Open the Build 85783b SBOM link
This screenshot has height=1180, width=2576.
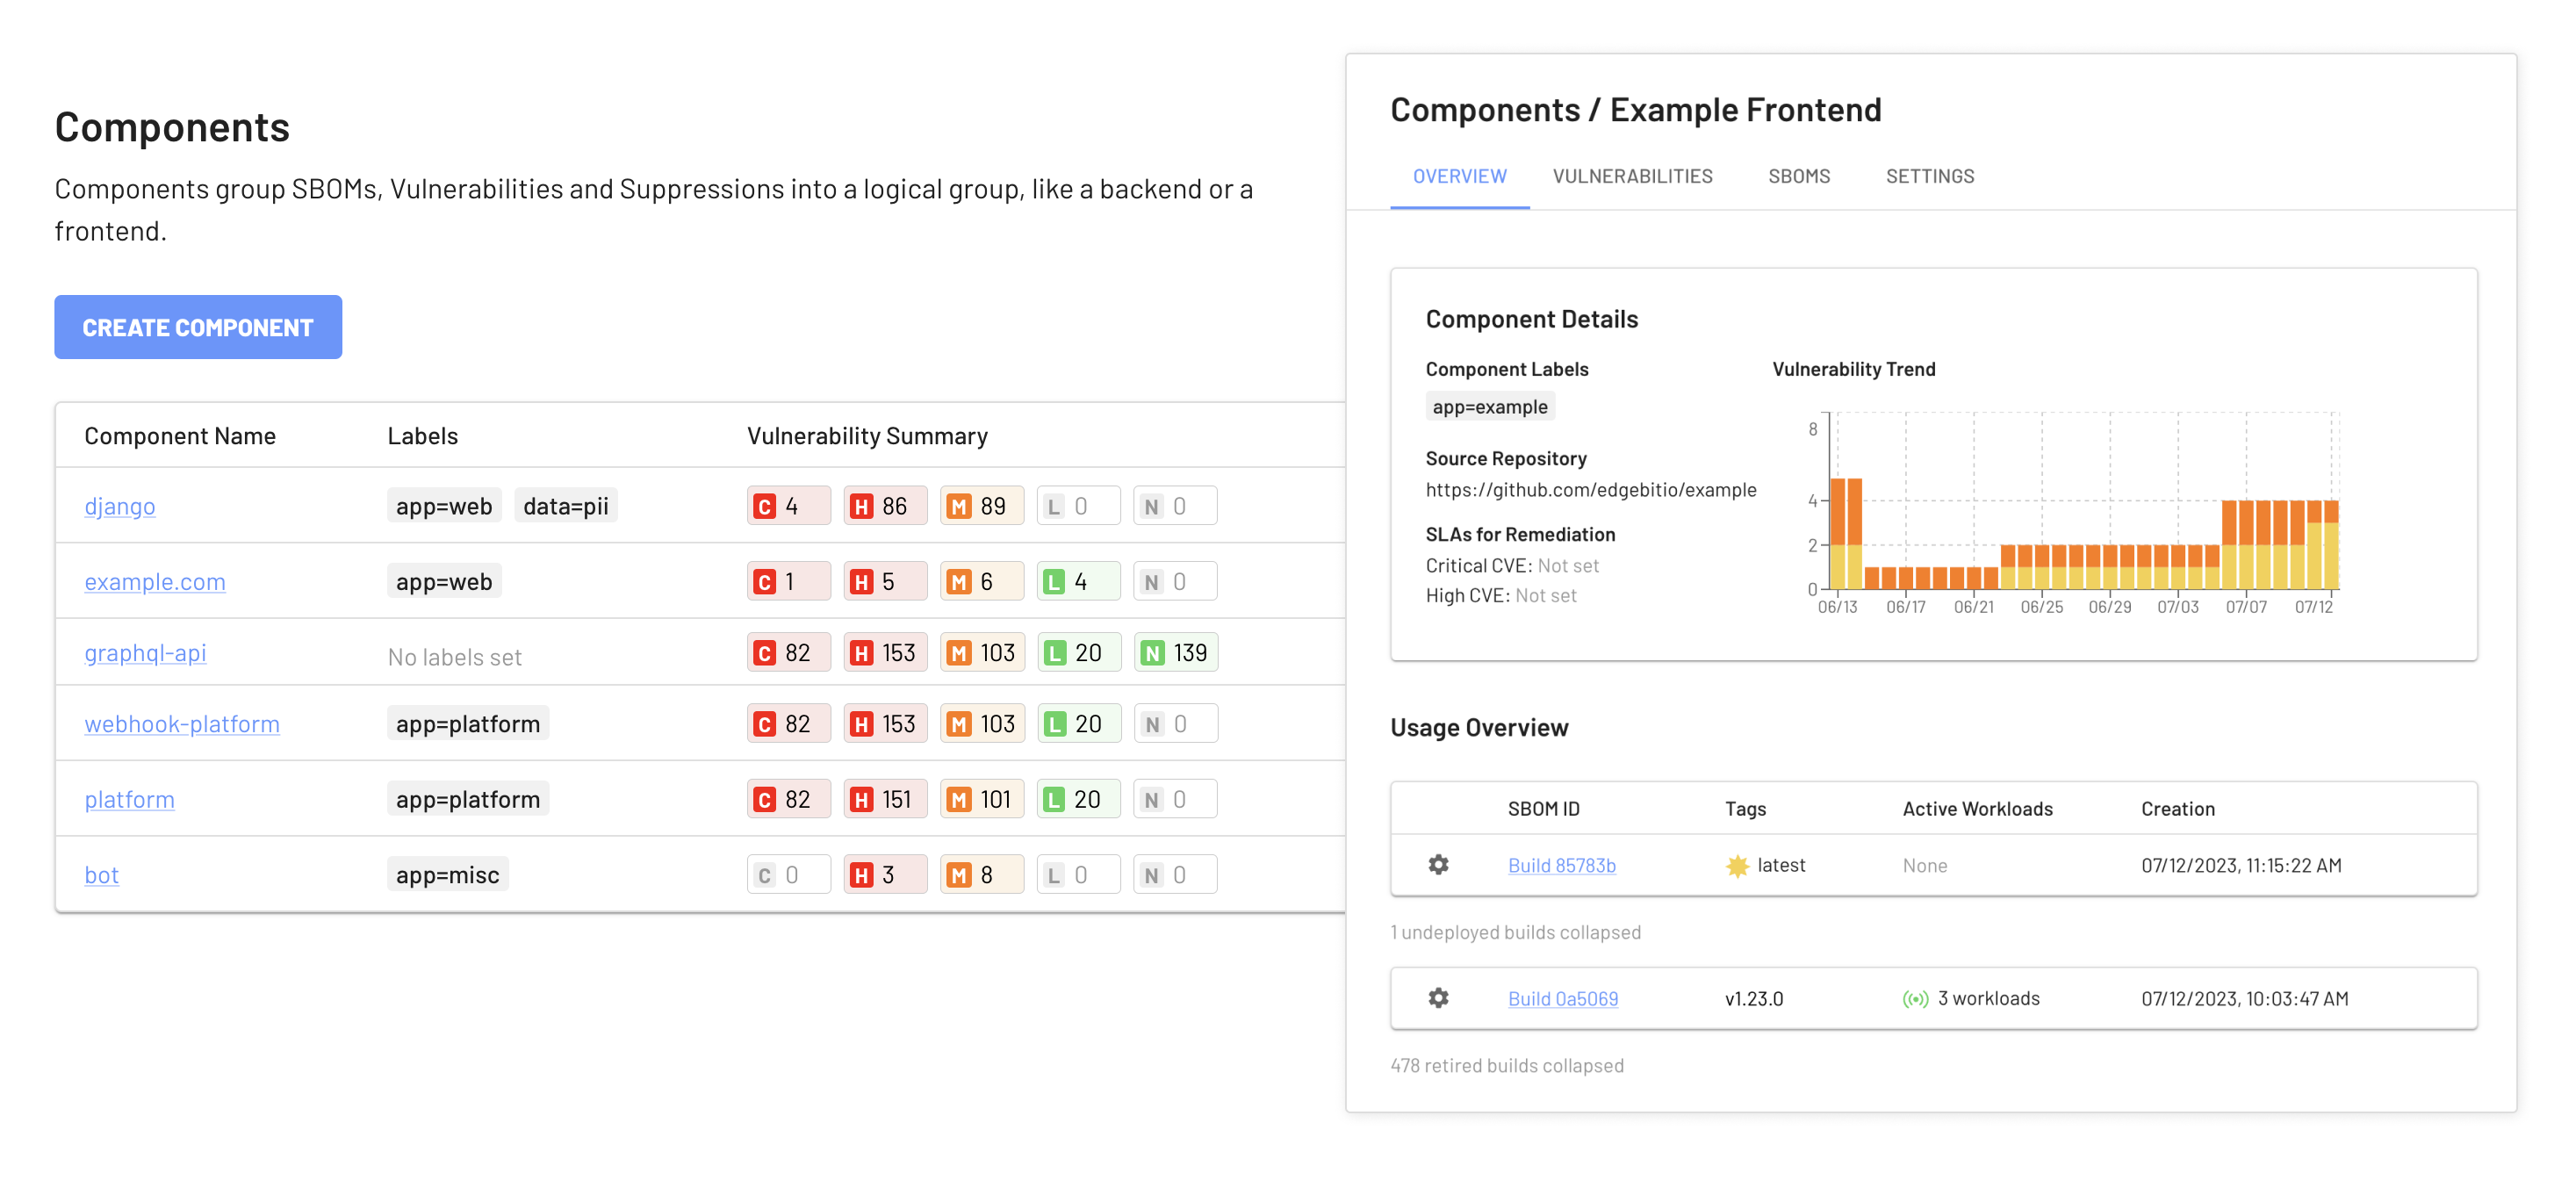pyautogui.click(x=1561, y=866)
